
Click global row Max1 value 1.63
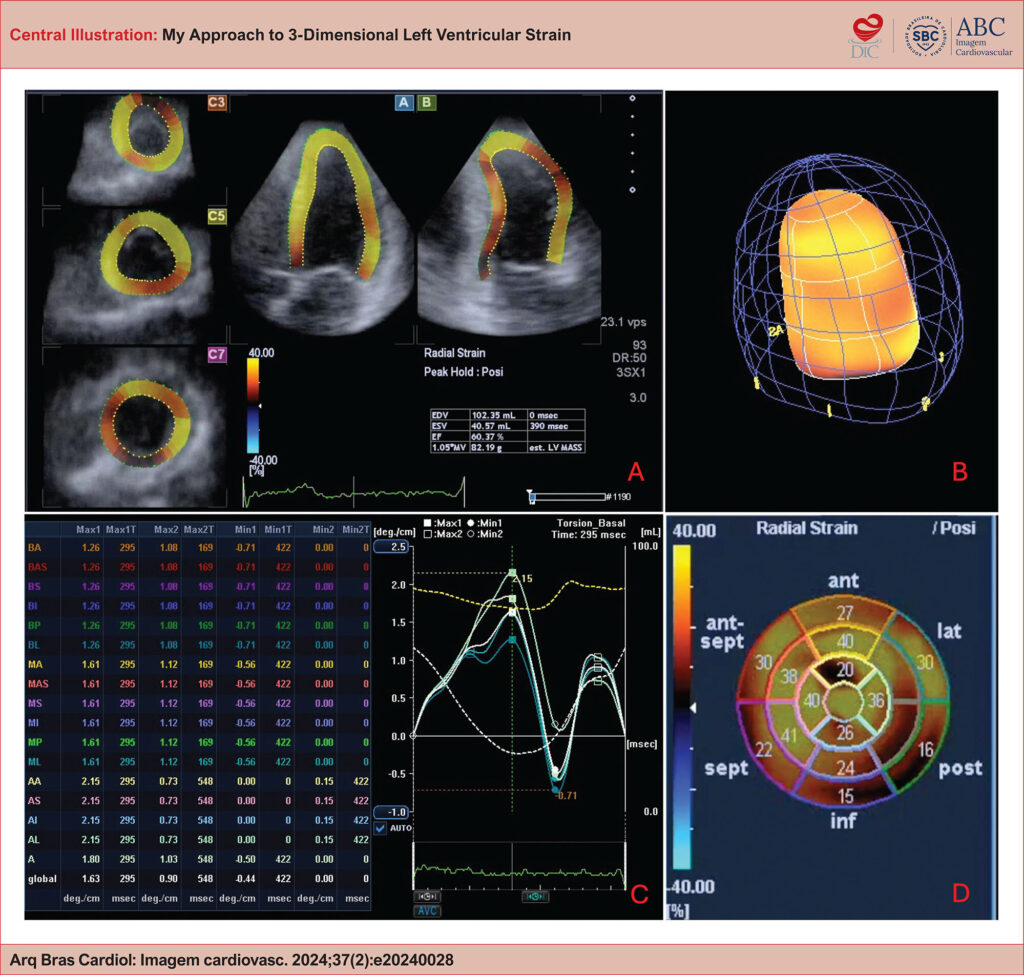90,879
